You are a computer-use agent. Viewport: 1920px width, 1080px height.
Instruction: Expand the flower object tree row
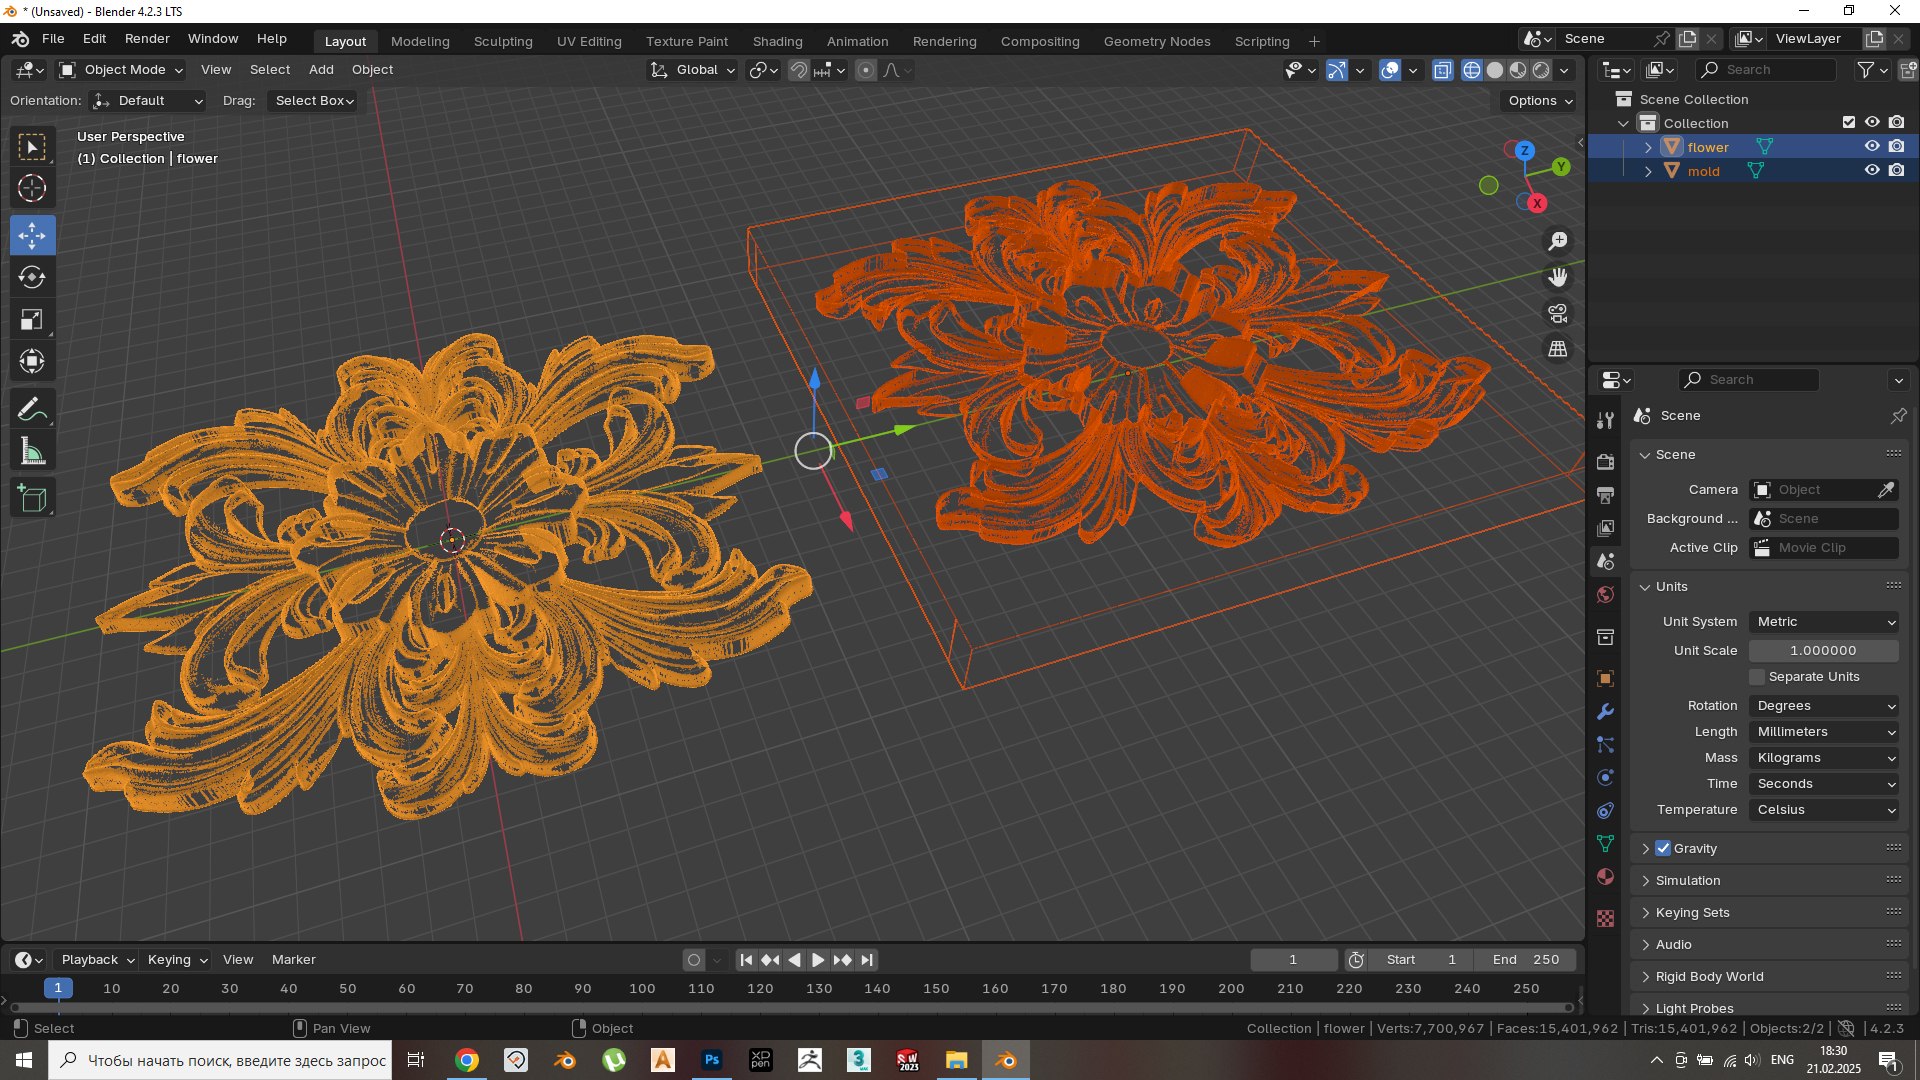pyautogui.click(x=1648, y=147)
